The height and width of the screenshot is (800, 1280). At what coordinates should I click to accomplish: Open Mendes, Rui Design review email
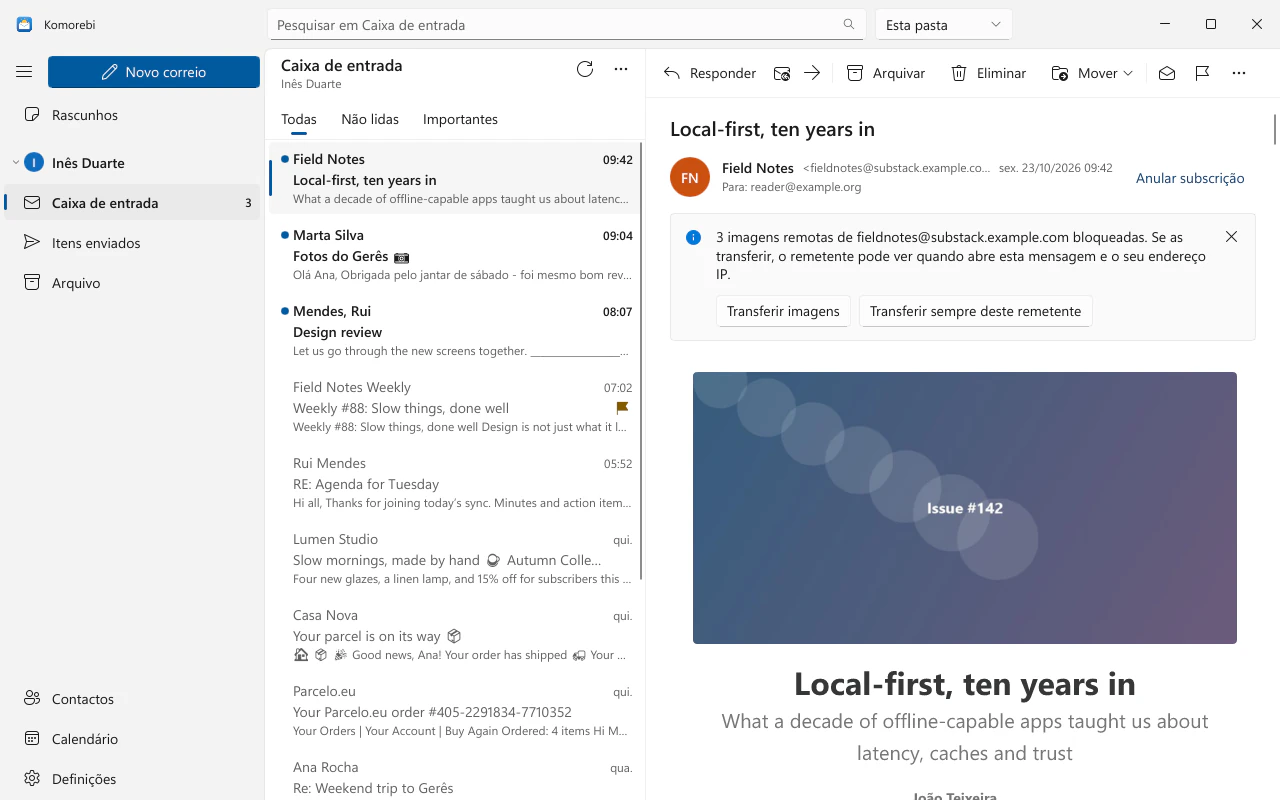[455, 332]
